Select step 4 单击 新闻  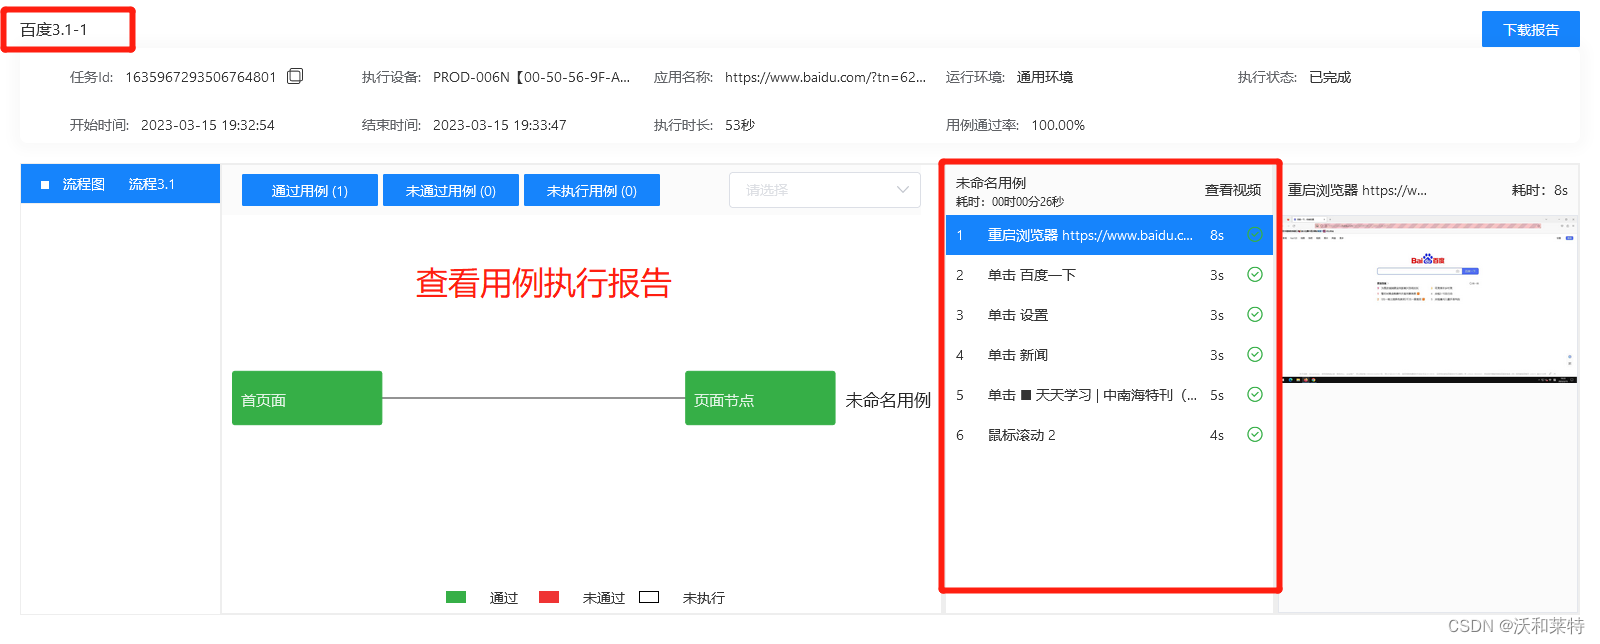(x=1109, y=355)
